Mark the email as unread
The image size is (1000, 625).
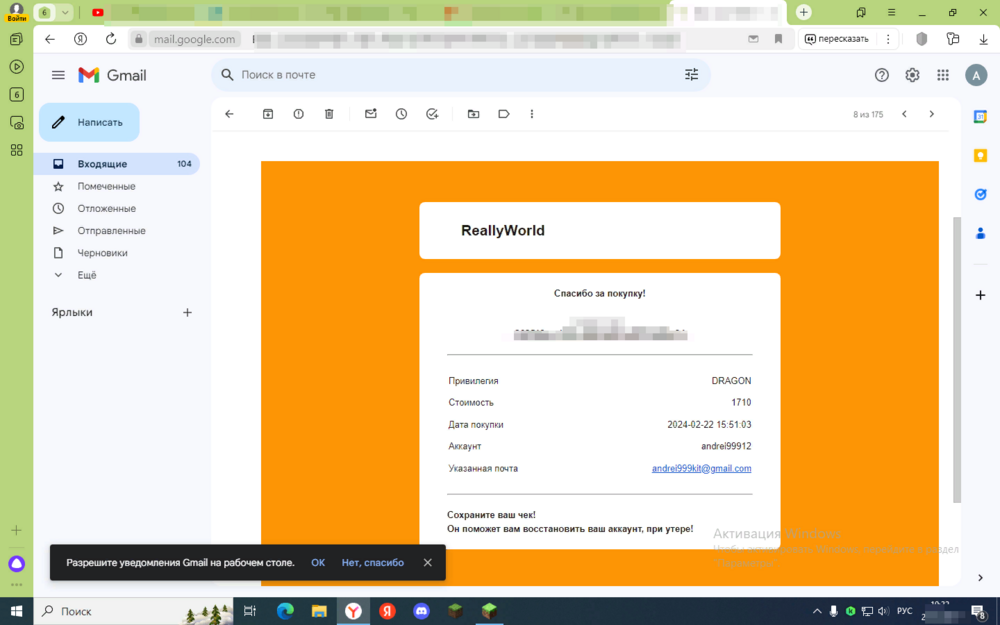[371, 114]
